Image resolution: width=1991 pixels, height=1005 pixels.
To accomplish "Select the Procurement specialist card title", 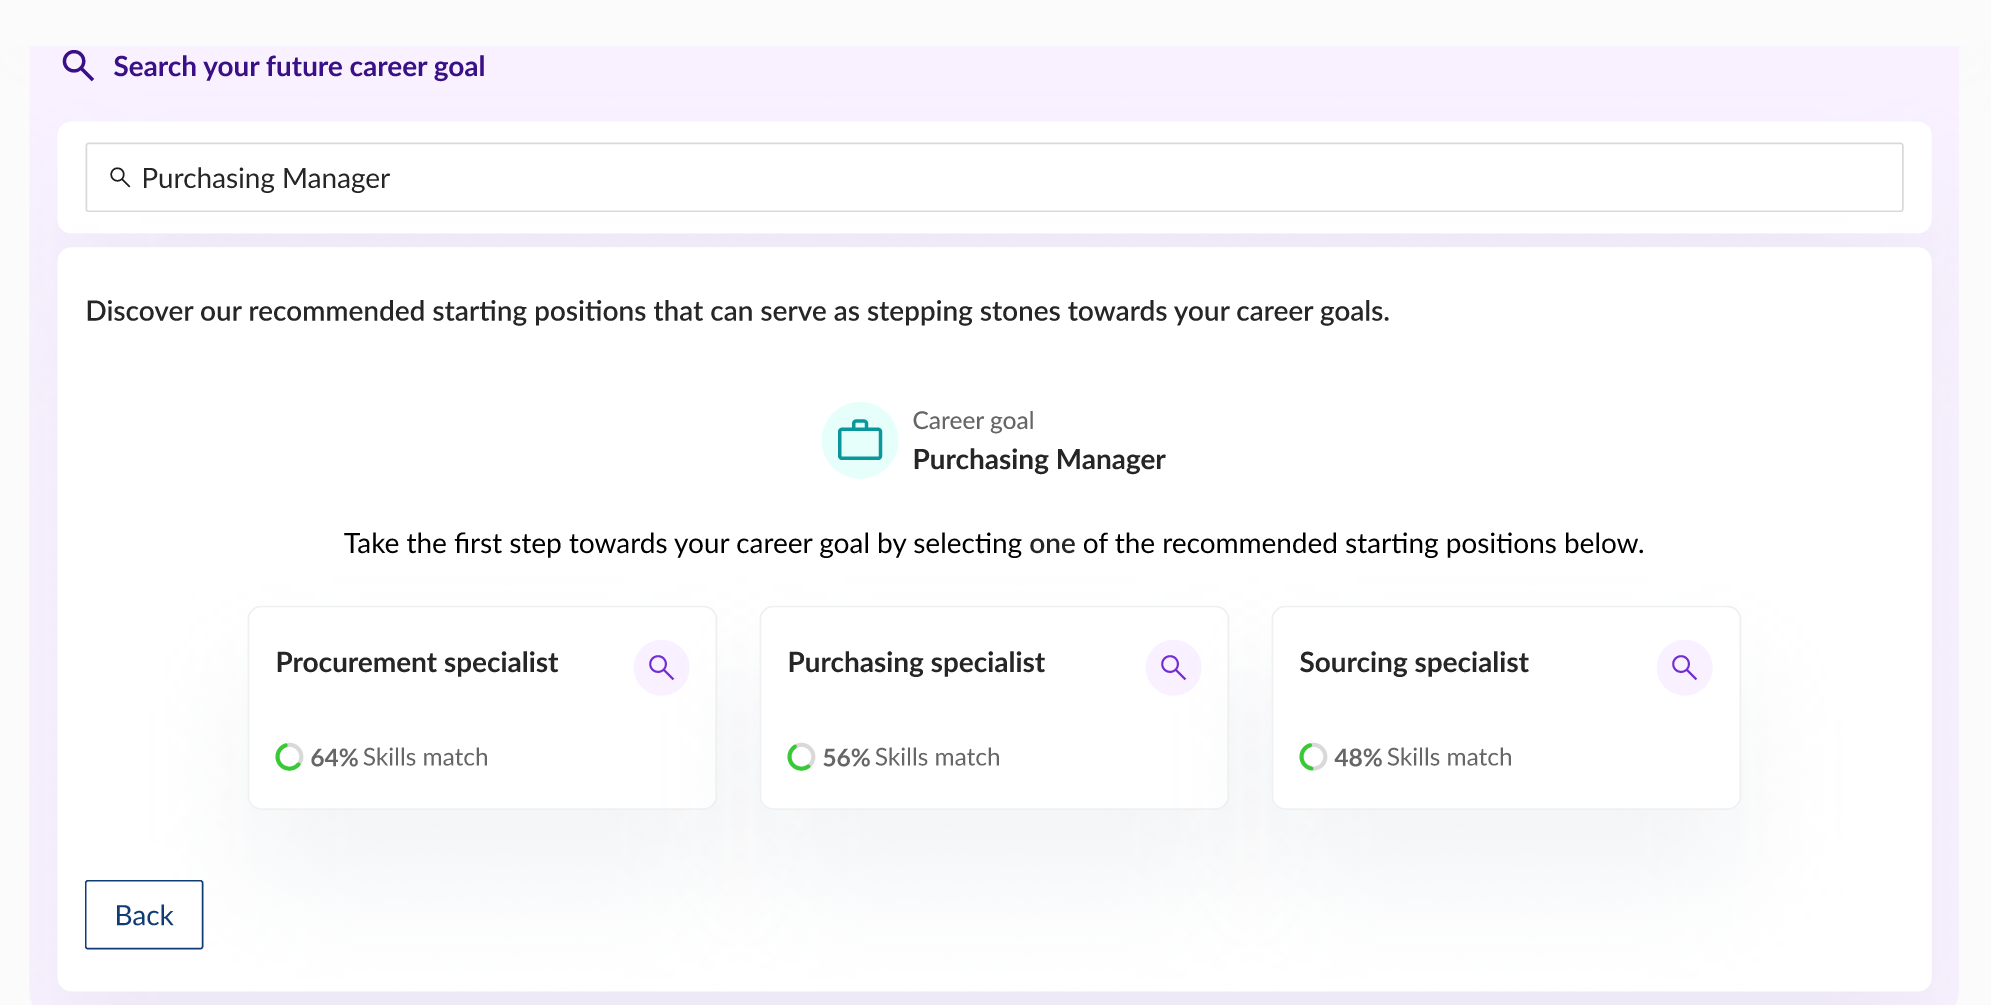I will point(417,662).
